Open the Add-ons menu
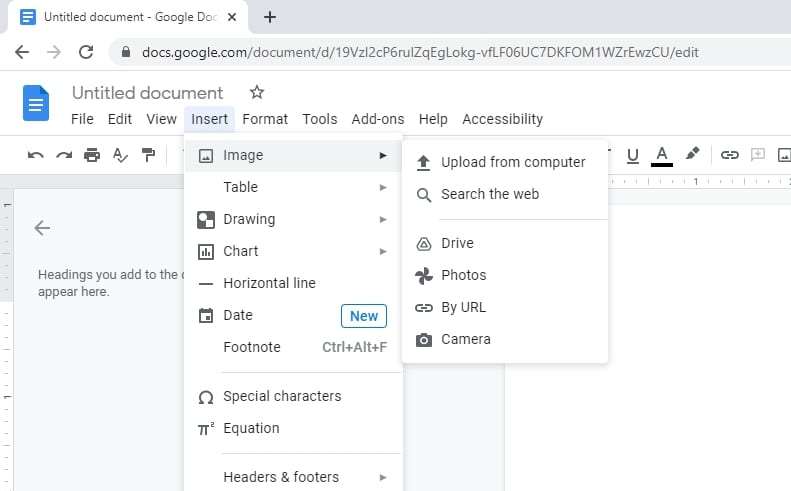Viewport: 791px width, 491px height. [x=378, y=119]
